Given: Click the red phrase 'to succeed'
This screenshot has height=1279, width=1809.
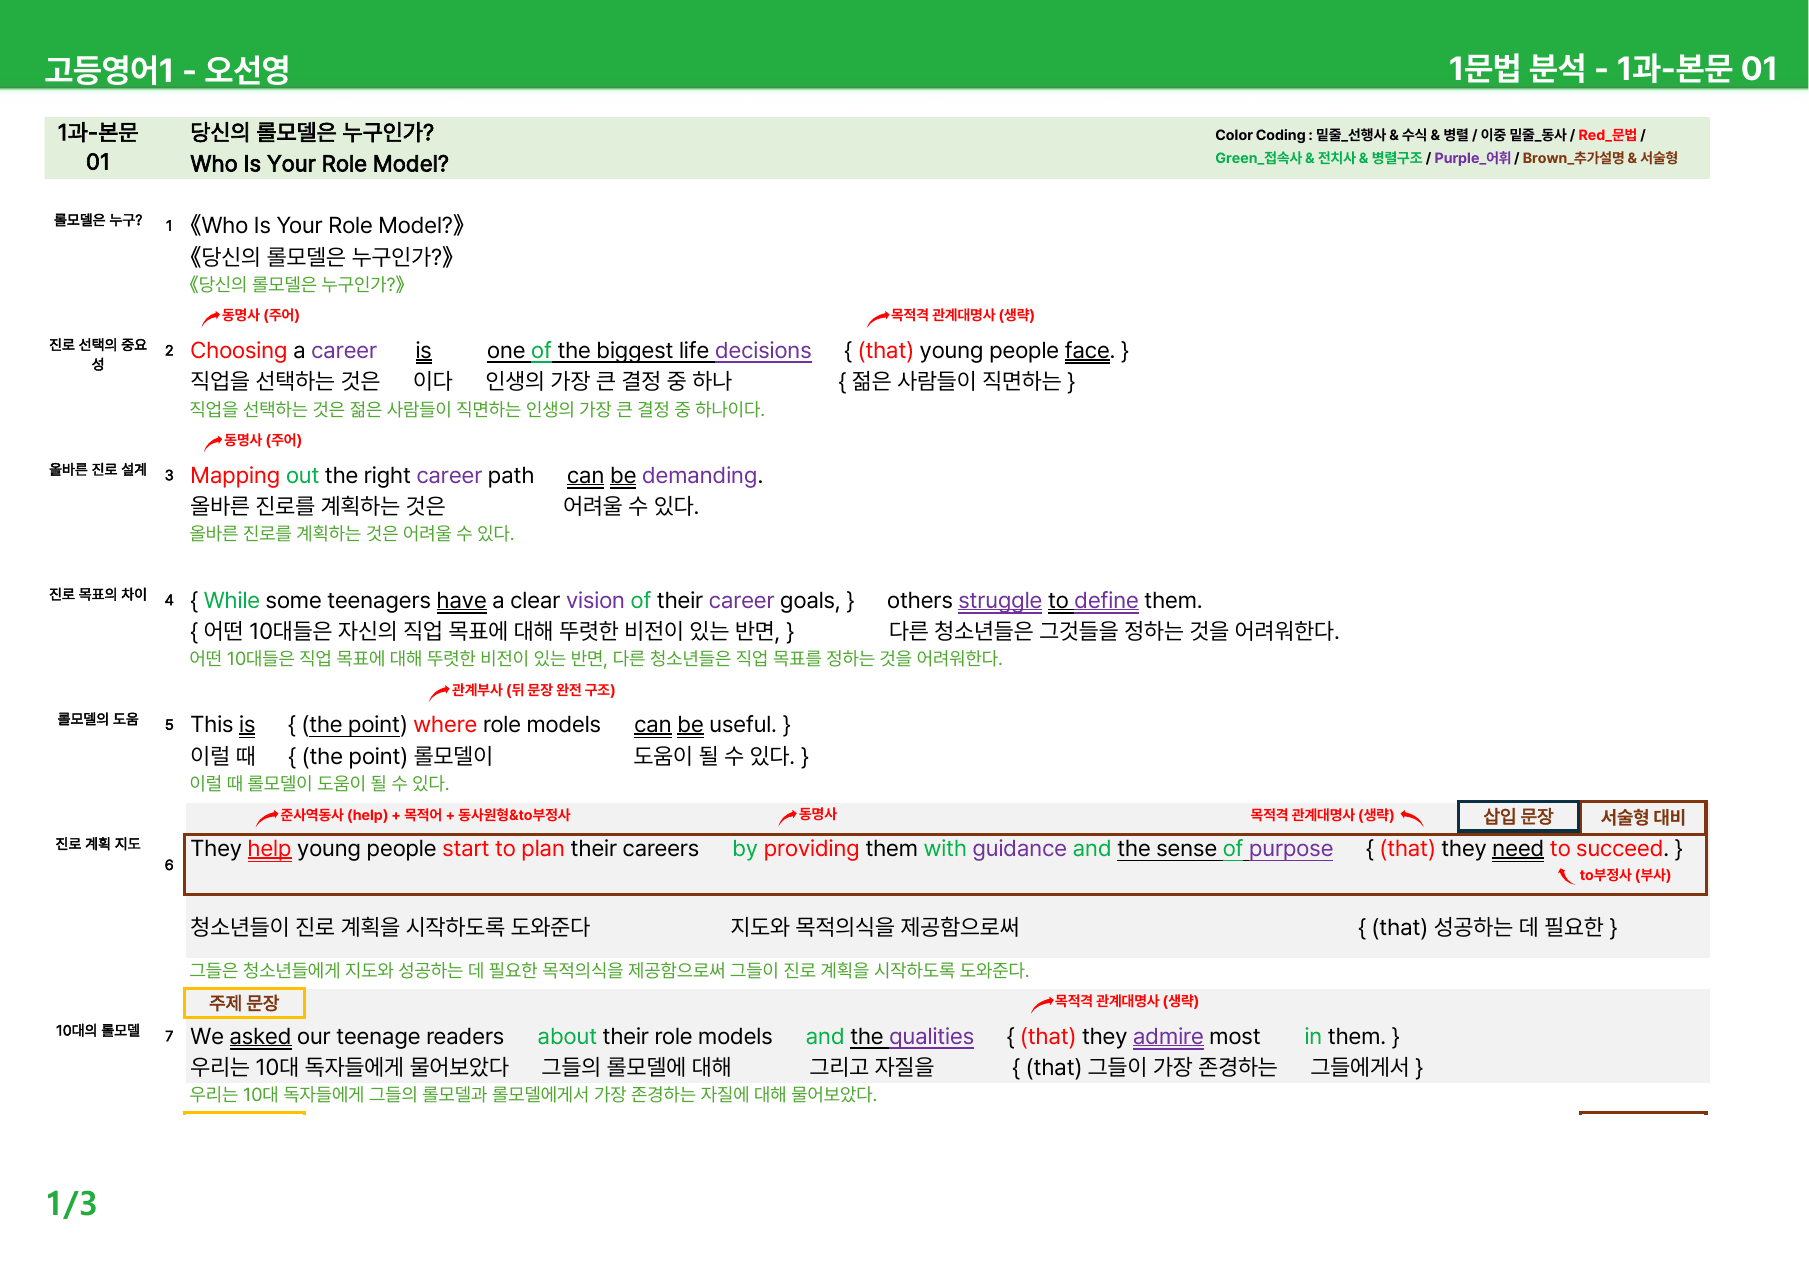Looking at the screenshot, I should tap(1606, 849).
